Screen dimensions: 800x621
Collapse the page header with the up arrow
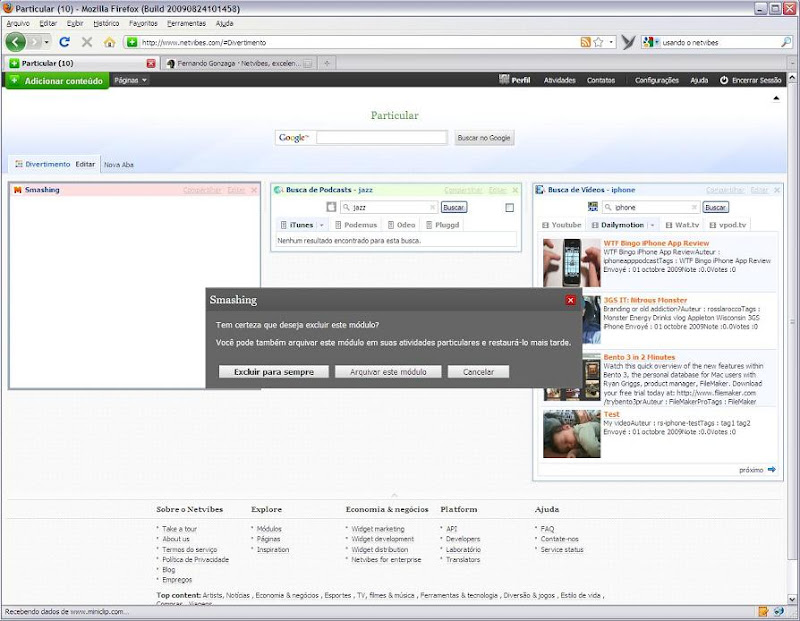tap(776, 98)
